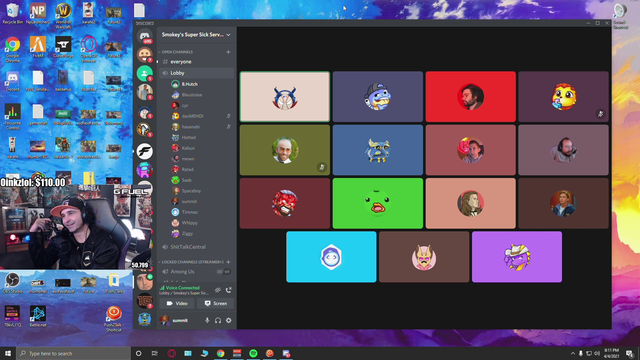Open the taskbar clock and date
This screenshot has height=360, width=640.
click(x=611, y=353)
